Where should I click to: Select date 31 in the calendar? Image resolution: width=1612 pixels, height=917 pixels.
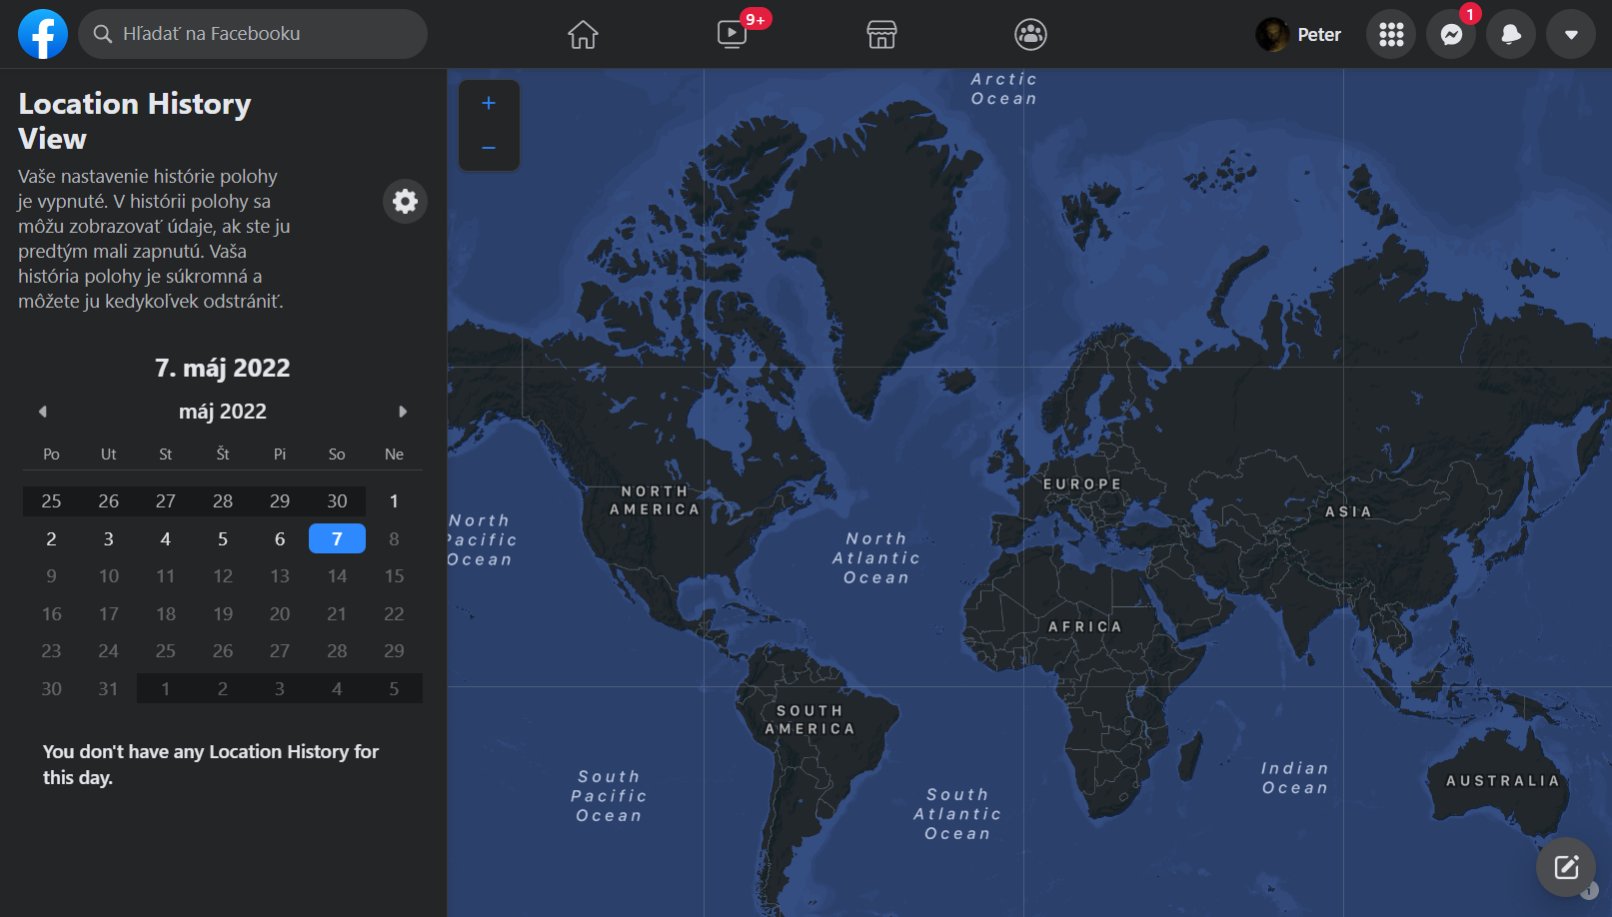point(108,689)
